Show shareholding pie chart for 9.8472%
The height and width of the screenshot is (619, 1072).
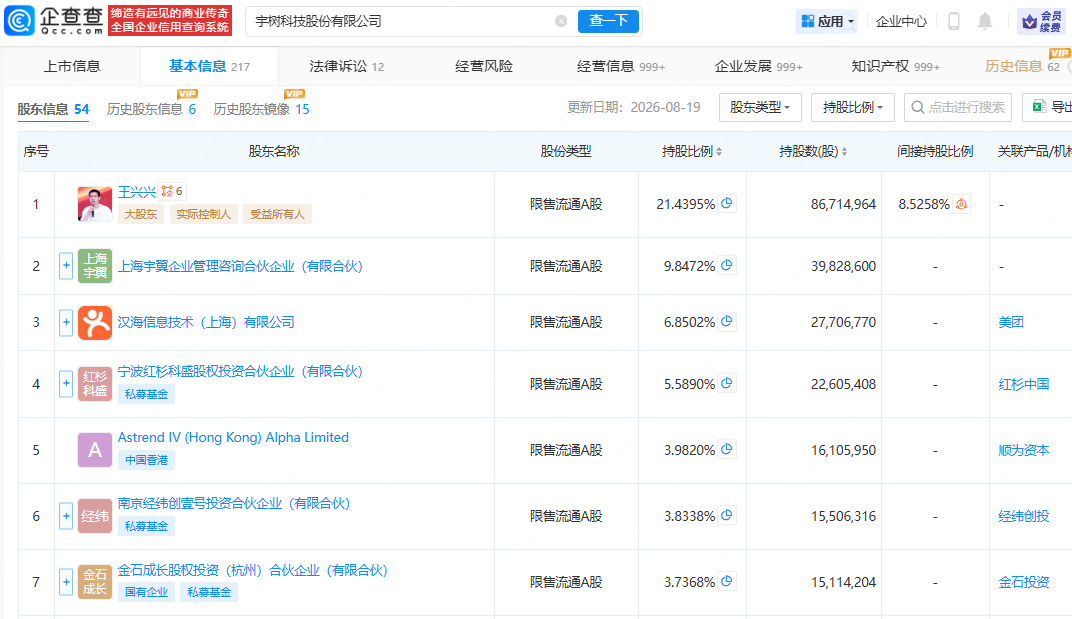click(x=727, y=265)
